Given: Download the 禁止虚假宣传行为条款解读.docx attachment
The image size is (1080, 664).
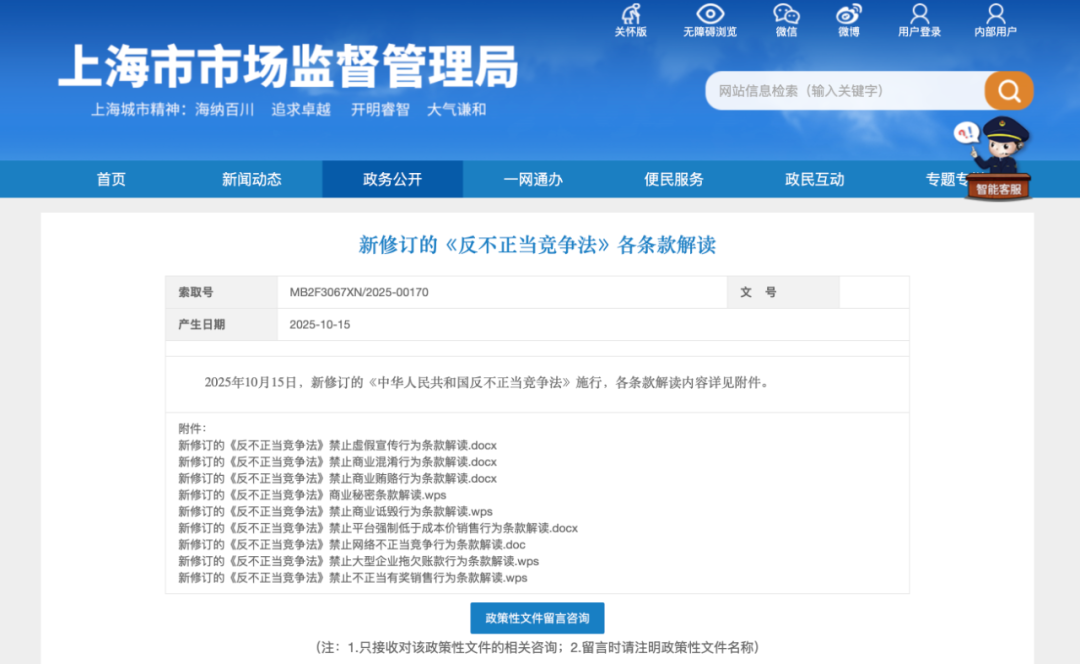Looking at the screenshot, I should (337, 446).
